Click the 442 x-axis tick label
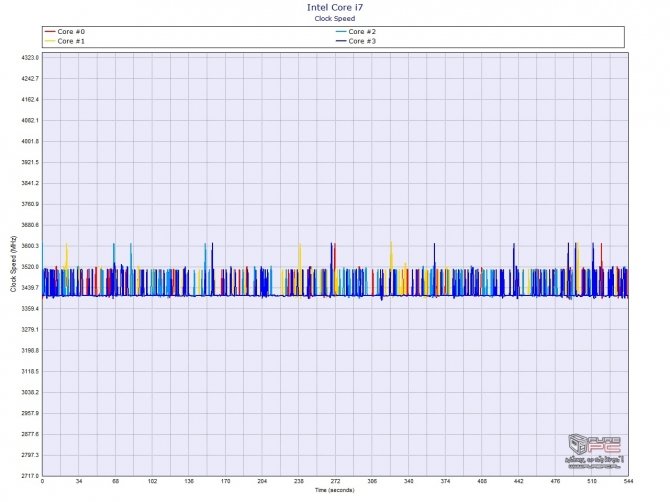670x502 pixels. coord(518,481)
